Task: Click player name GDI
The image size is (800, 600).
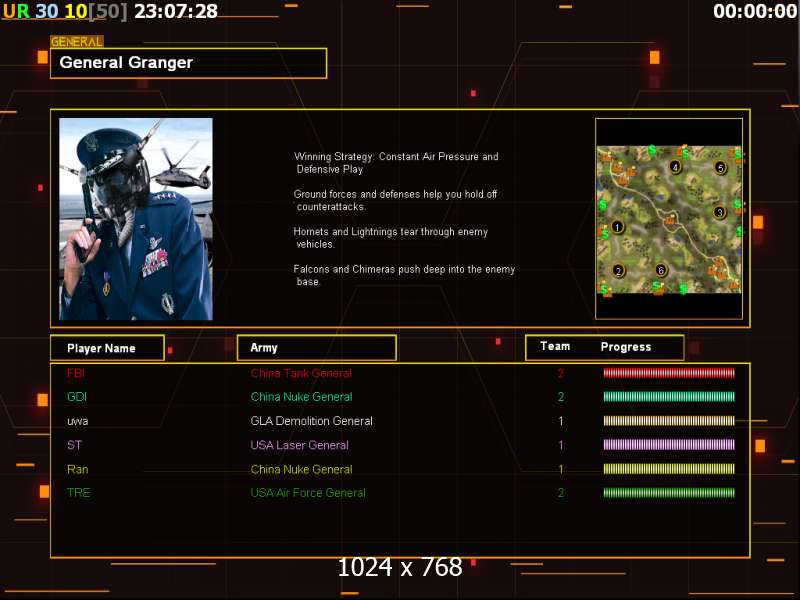Action: (77, 397)
